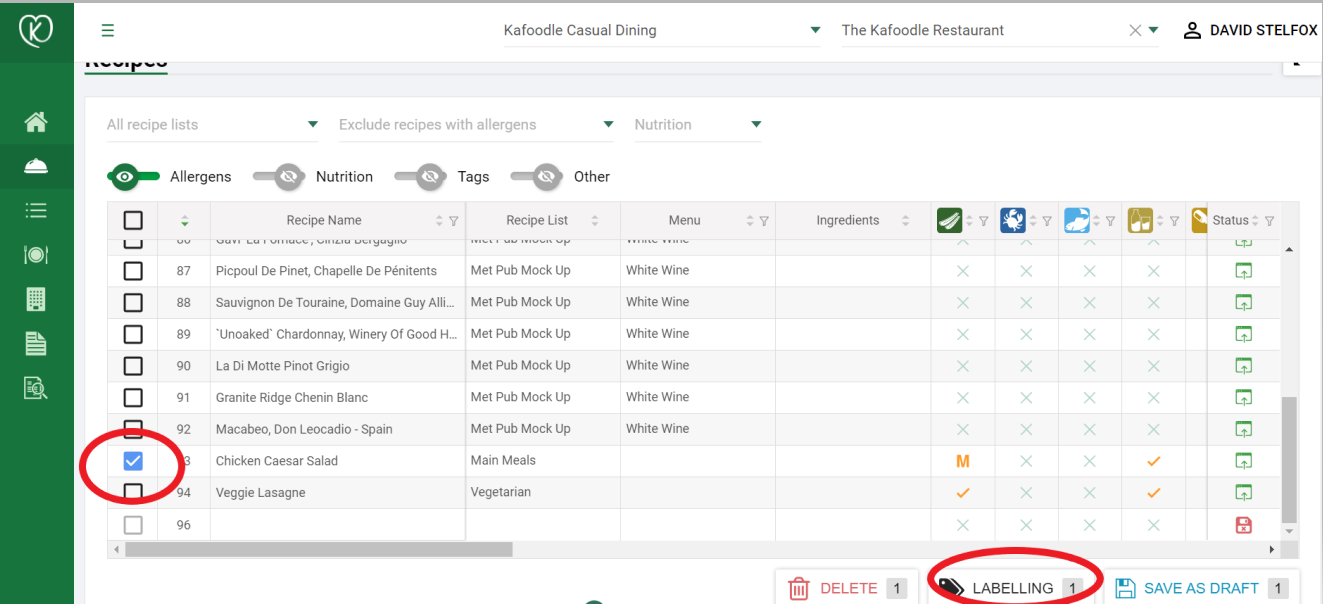The height and width of the screenshot is (604, 1323).
Task: Click status icon for Picpoul De Pinet
Action: point(1244,271)
